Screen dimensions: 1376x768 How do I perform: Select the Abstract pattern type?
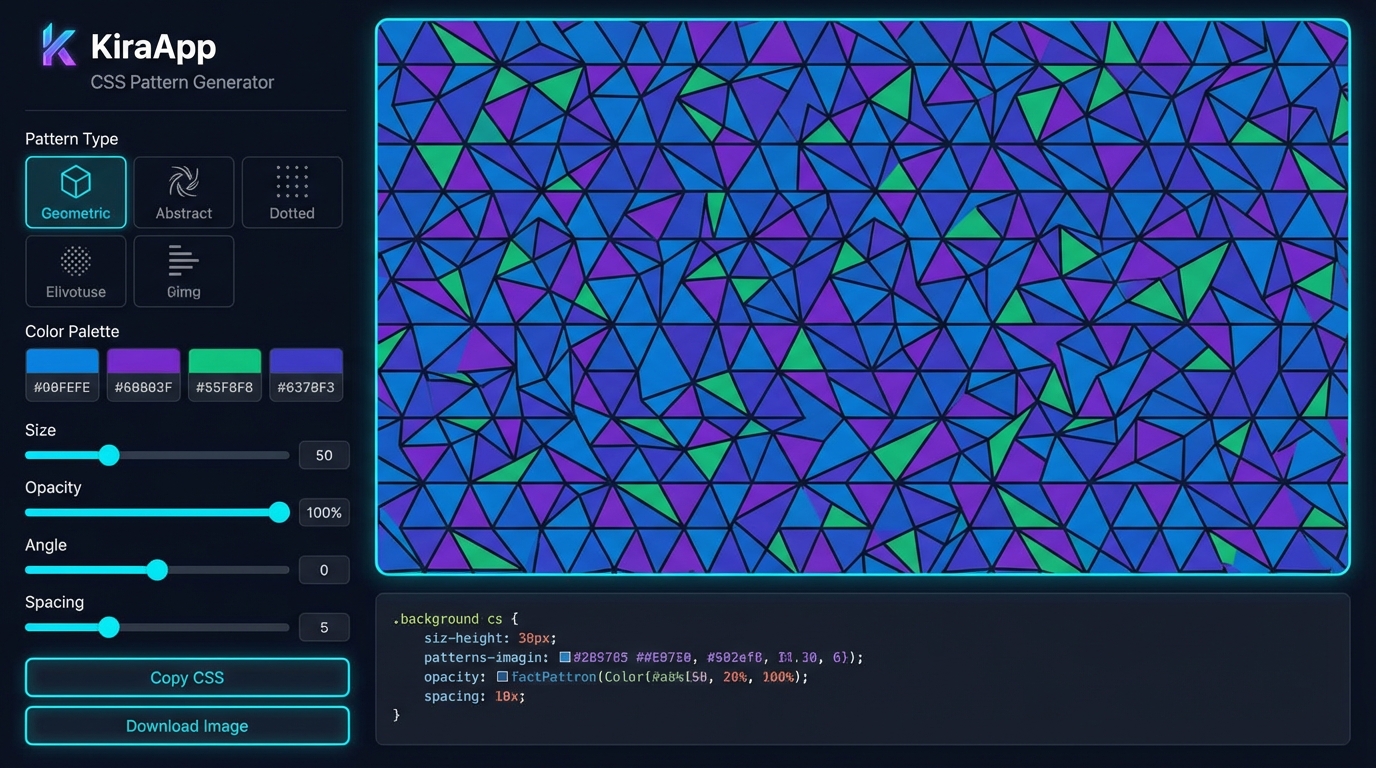click(183, 192)
